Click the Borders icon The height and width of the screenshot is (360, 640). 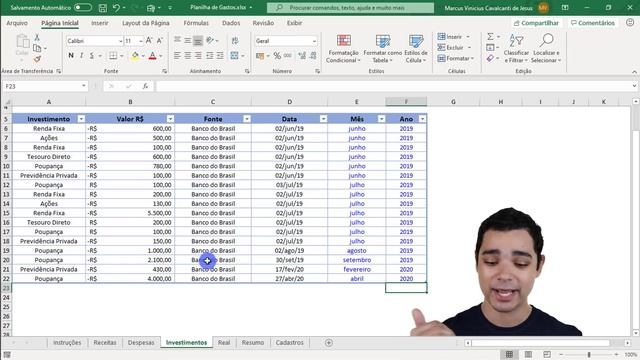(113, 56)
